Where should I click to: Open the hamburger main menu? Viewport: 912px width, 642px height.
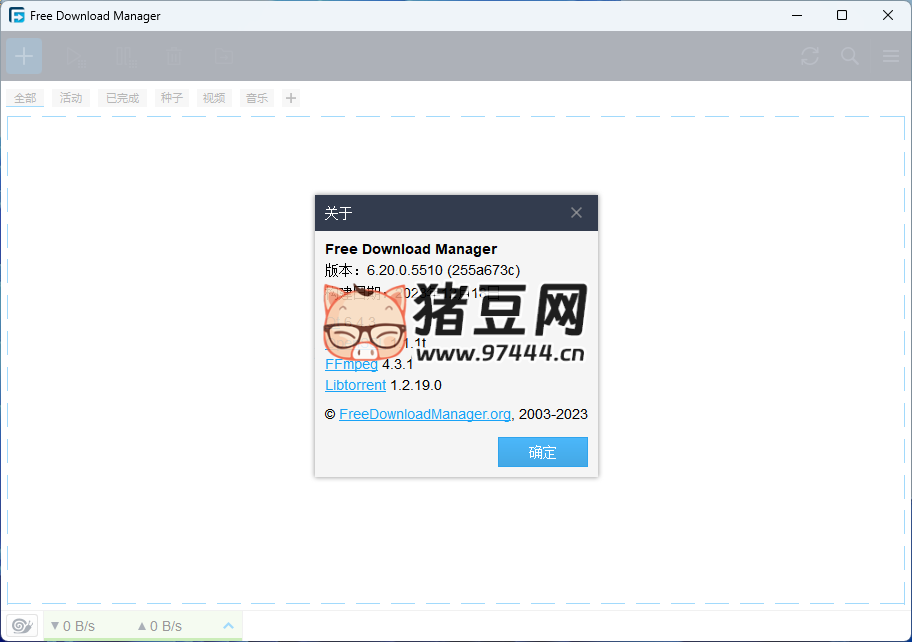890,57
